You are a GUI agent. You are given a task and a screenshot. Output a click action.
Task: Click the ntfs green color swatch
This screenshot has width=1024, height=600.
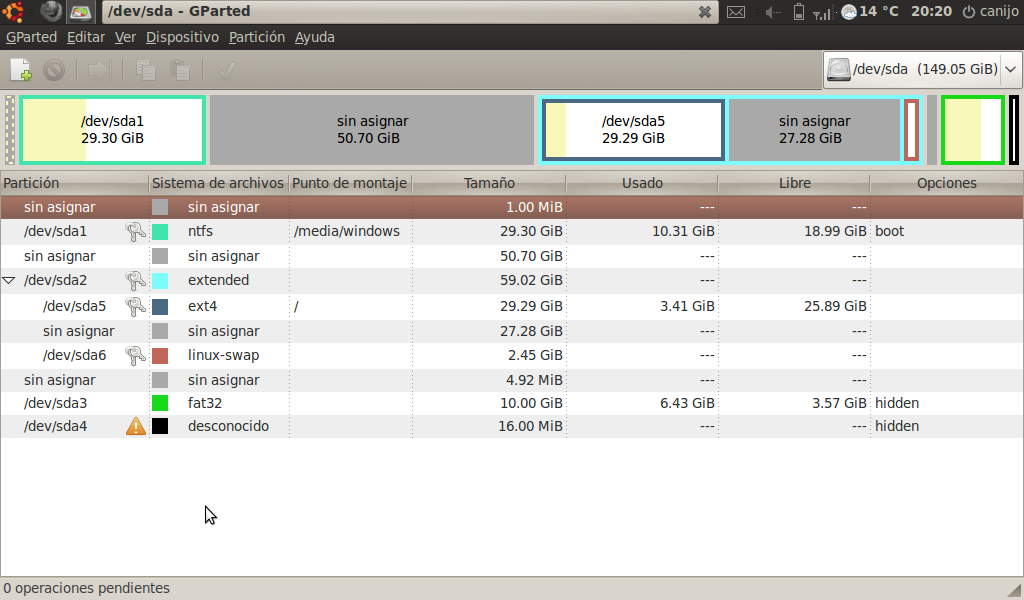pyautogui.click(x=160, y=231)
